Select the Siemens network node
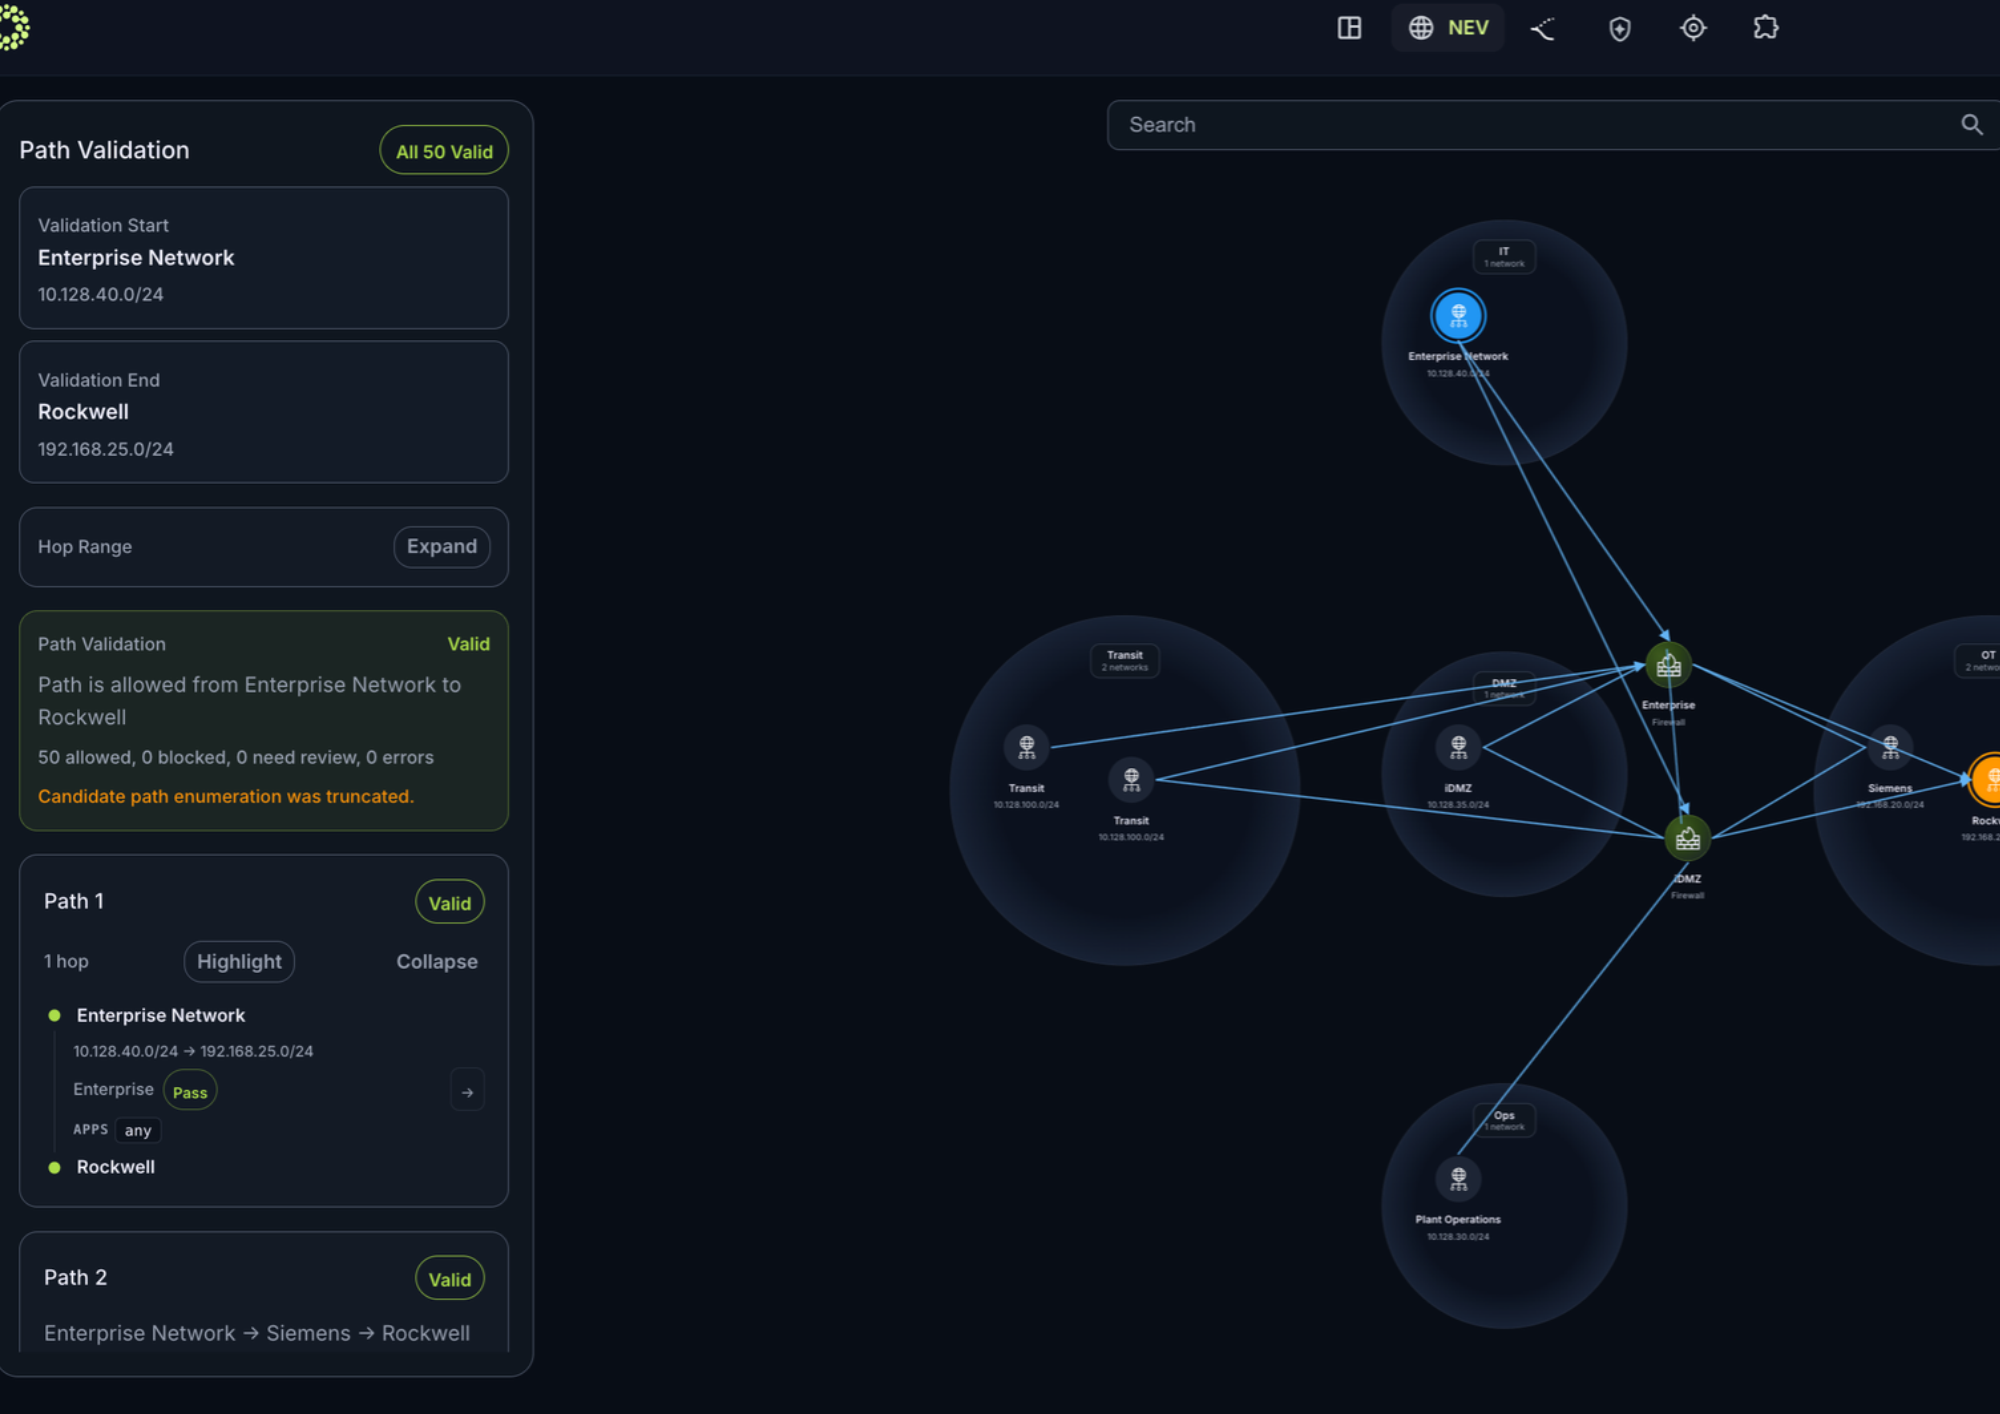The image size is (2000, 1414). [1890, 746]
